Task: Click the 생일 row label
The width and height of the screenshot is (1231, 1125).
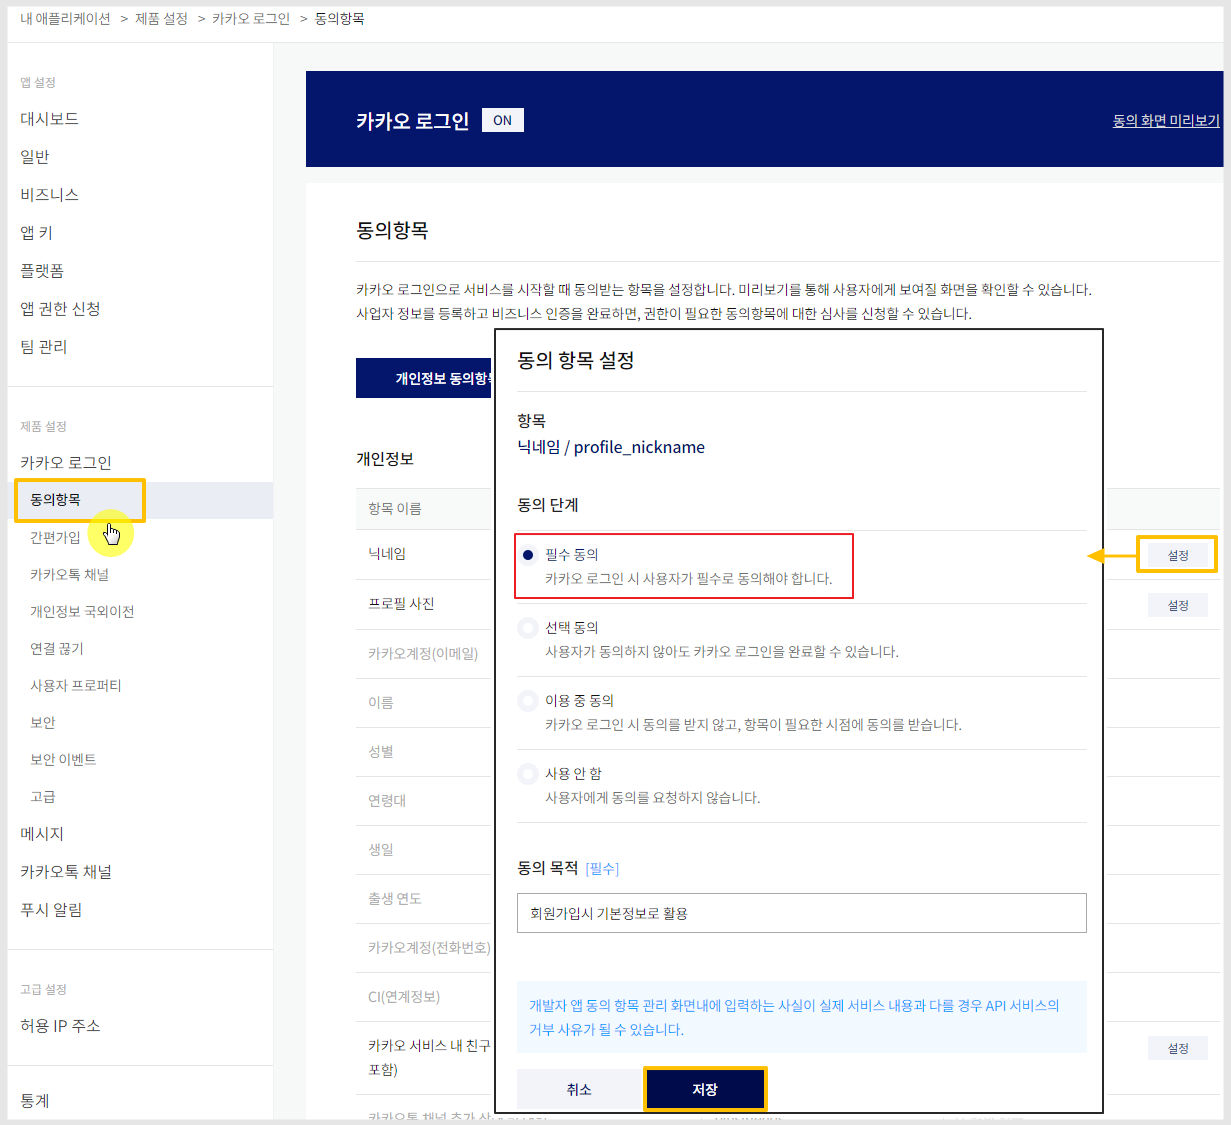Action: click(x=381, y=850)
